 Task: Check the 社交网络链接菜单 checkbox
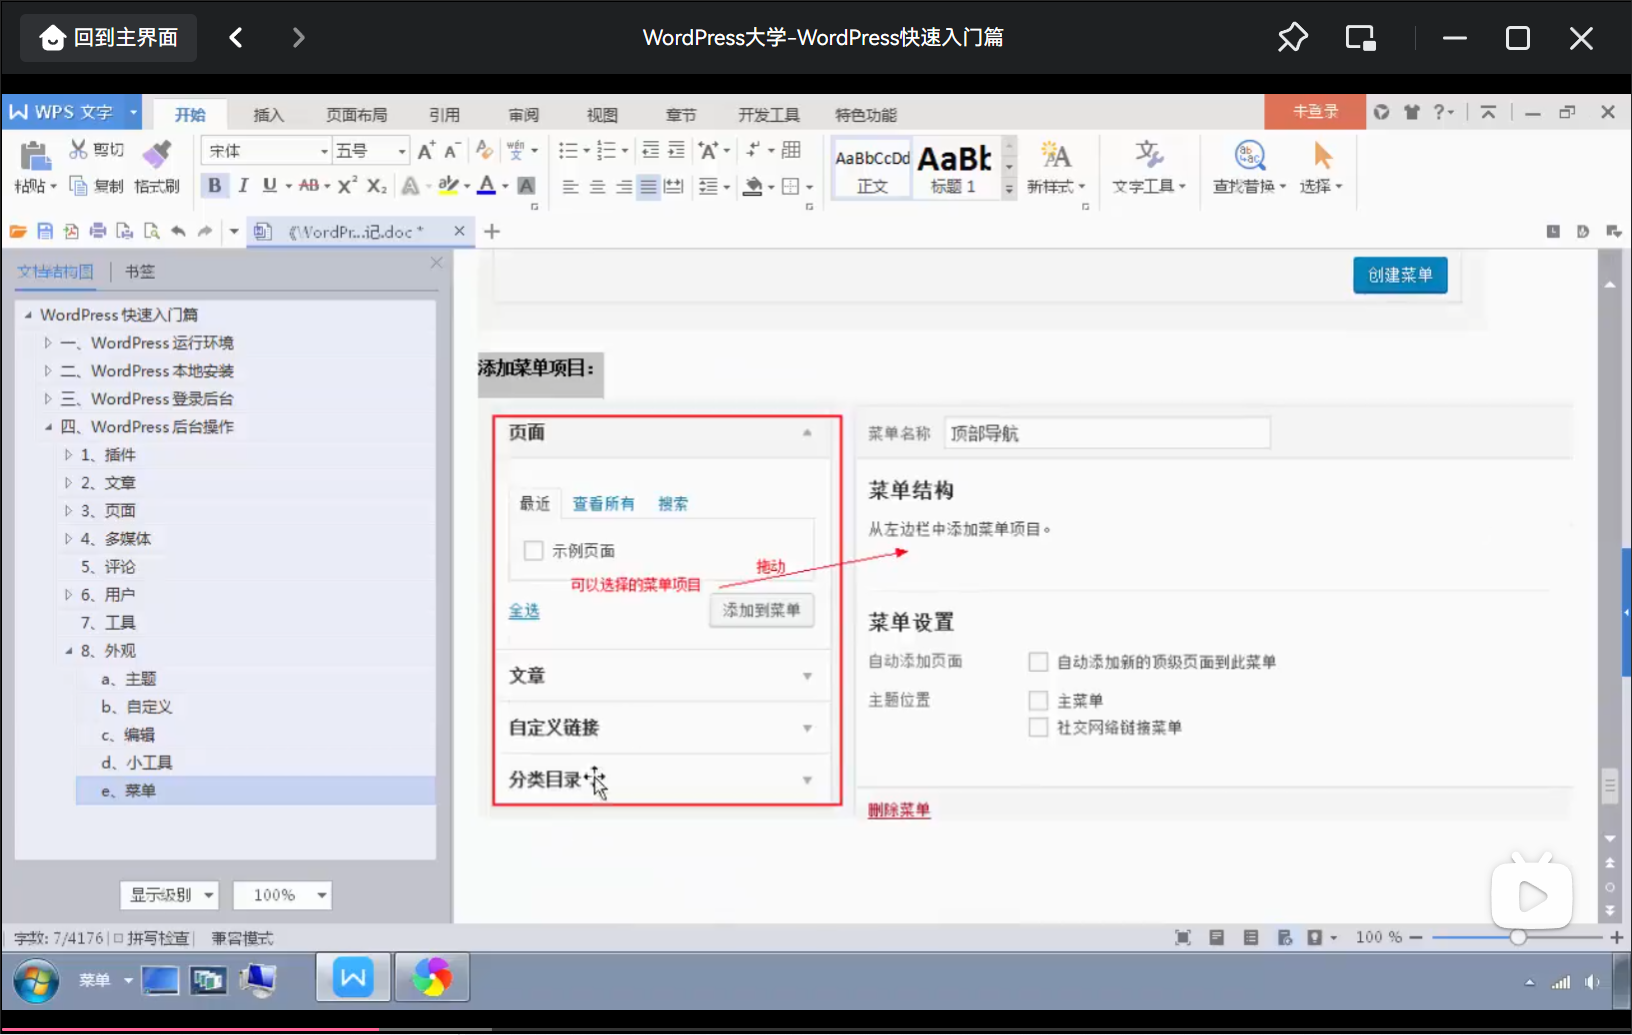(1038, 727)
